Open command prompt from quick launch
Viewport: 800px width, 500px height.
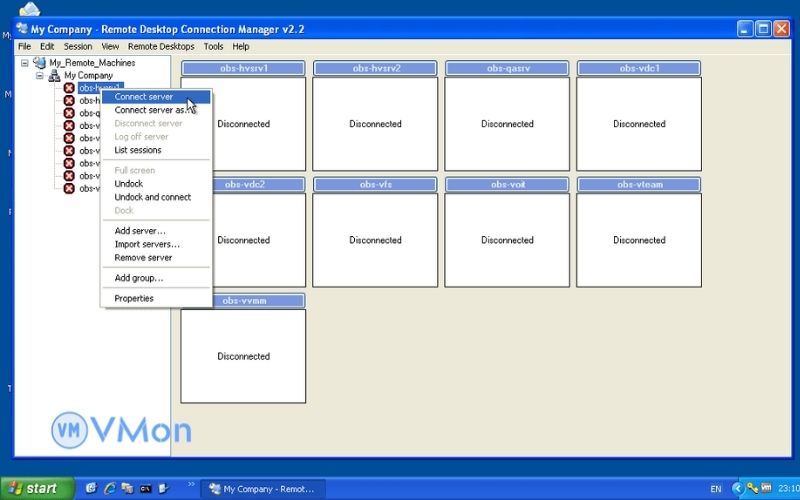(x=145, y=488)
